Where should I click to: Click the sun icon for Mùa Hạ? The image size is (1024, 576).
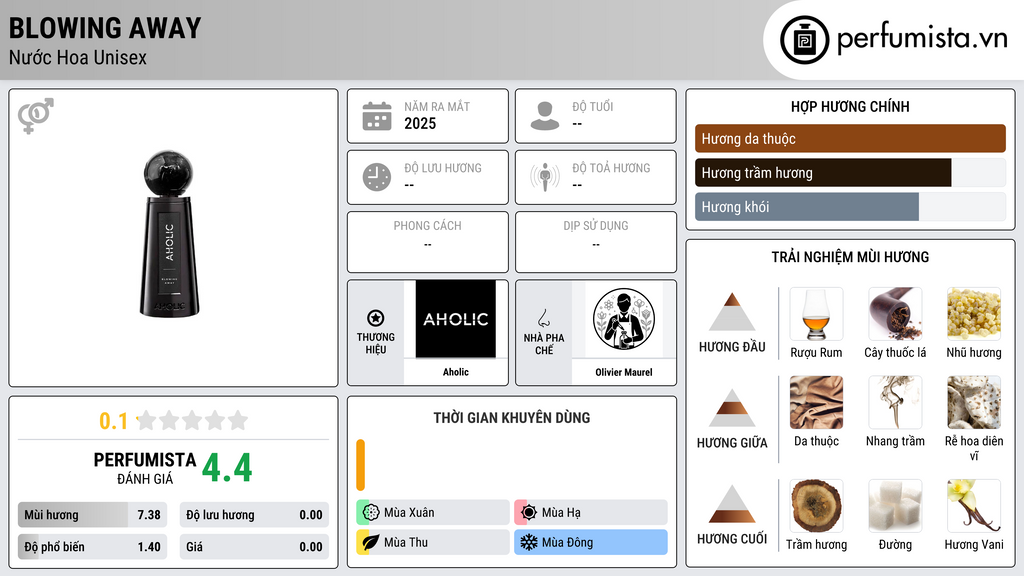pyautogui.click(x=528, y=513)
